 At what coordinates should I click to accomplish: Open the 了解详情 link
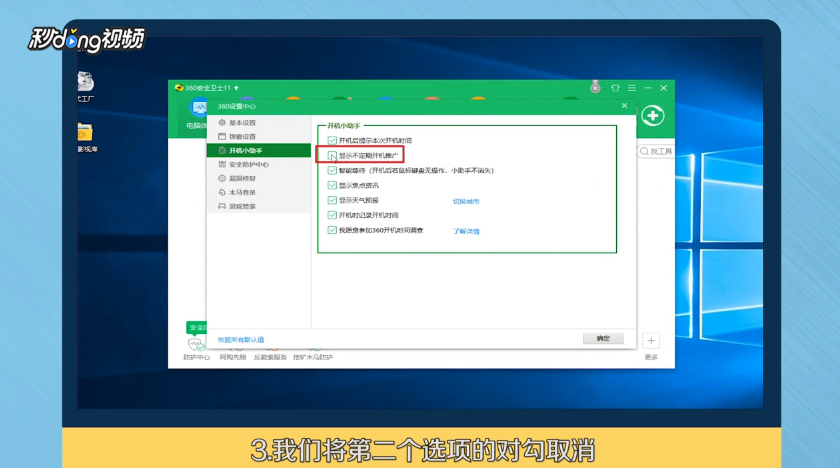point(466,232)
